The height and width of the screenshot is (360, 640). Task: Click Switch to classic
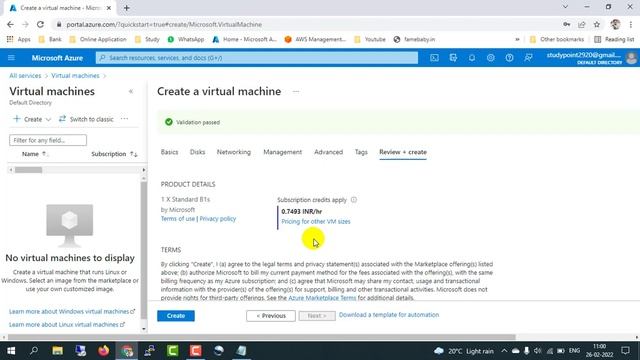click(86, 119)
